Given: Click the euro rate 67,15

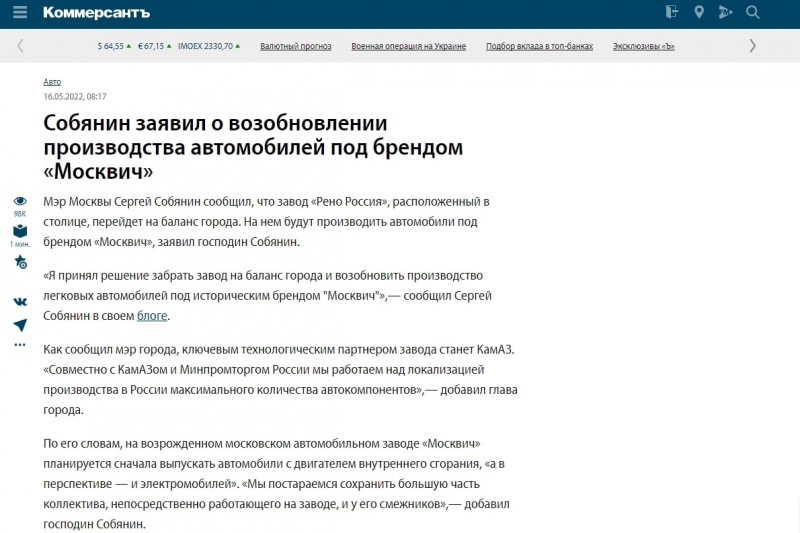Looking at the screenshot, I should (155, 46).
